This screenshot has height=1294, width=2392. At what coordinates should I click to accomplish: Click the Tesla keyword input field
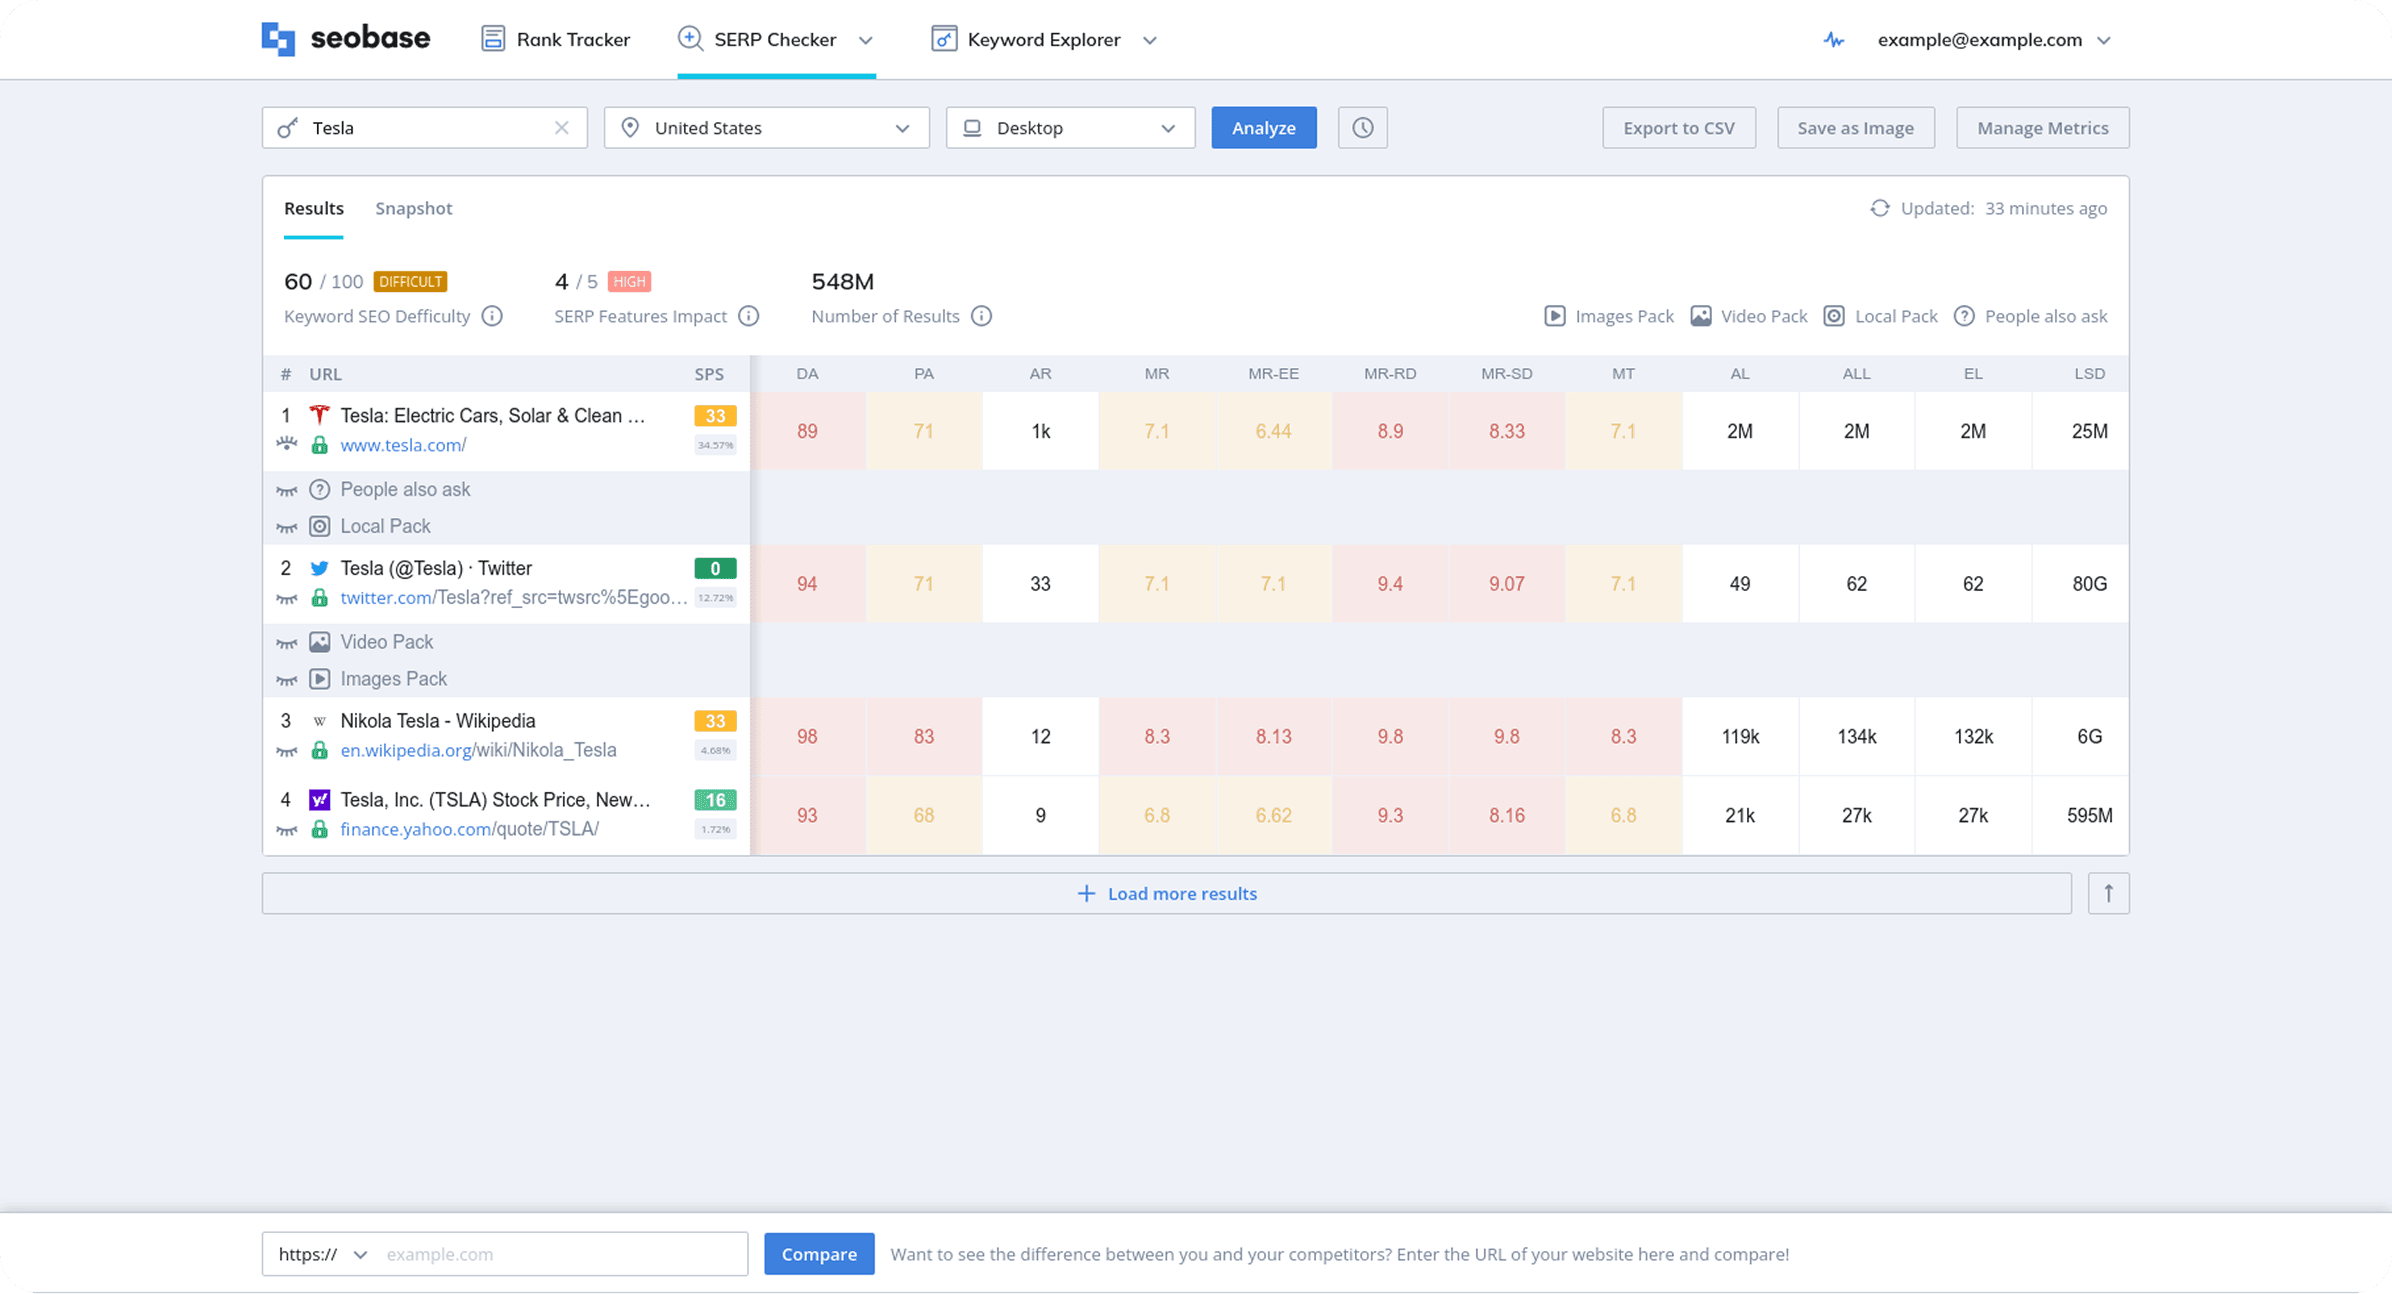425,128
